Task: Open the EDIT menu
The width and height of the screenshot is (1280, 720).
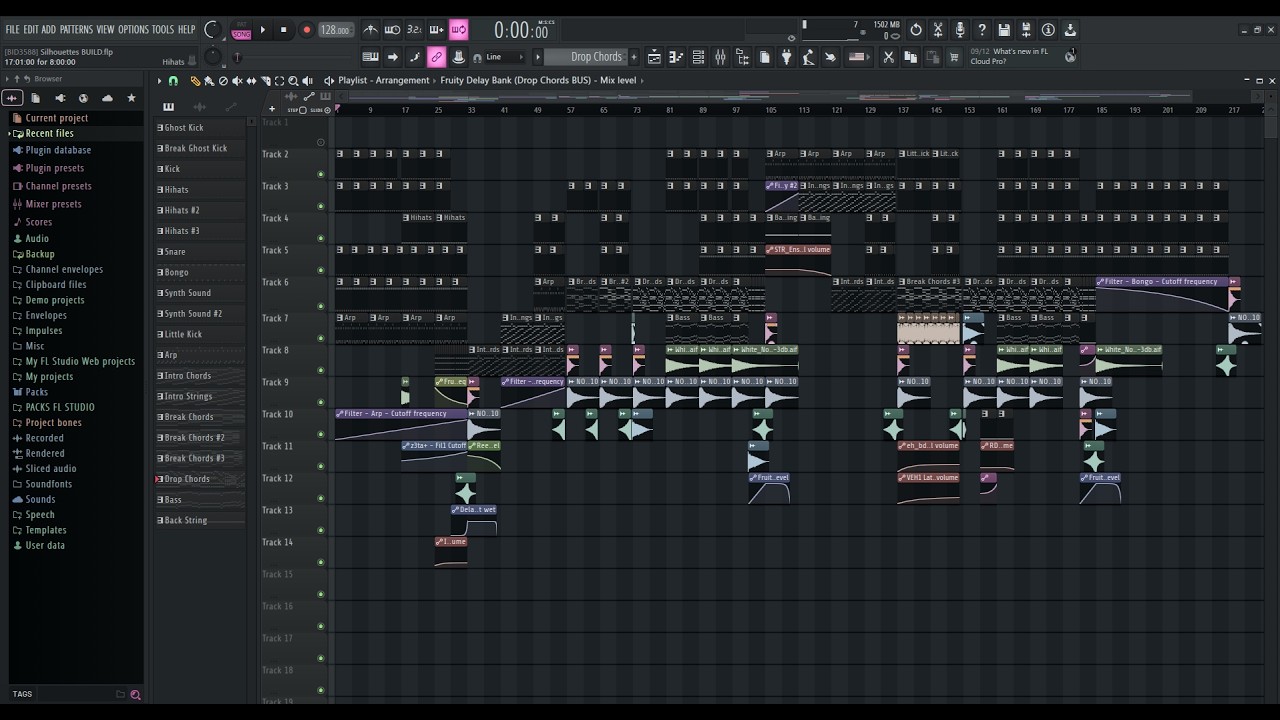Action: (x=31, y=29)
